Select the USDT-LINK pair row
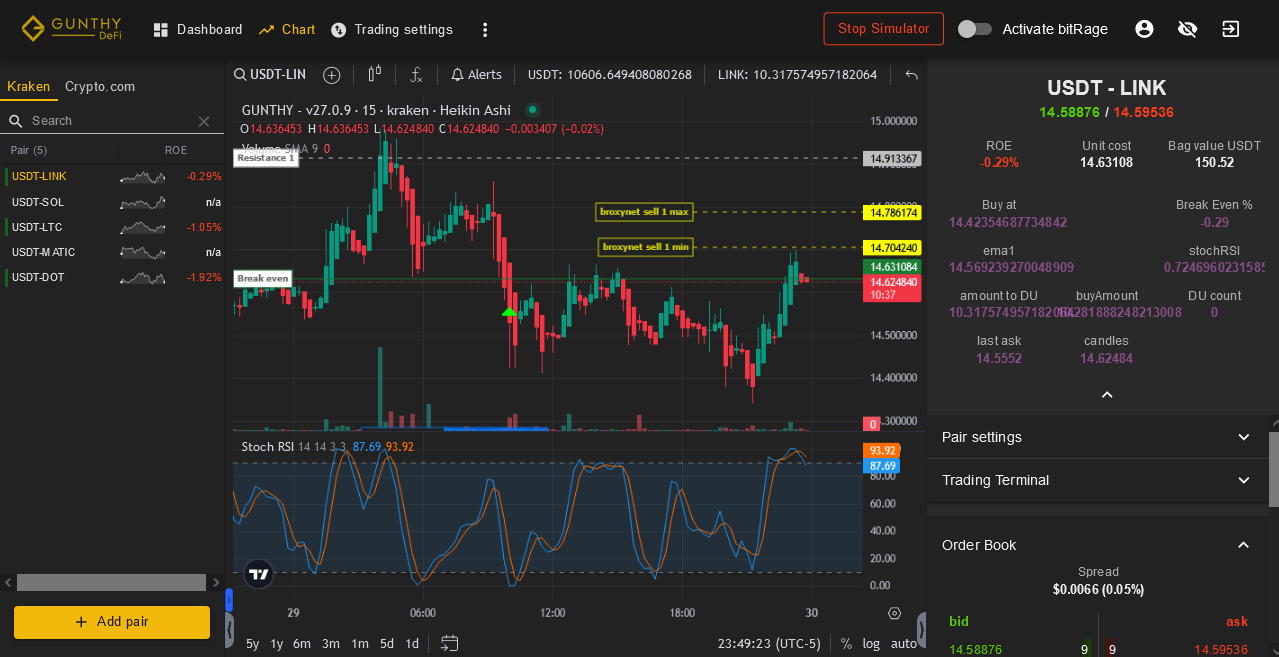This screenshot has height=657, width=1279. click(x=112, y=177)
